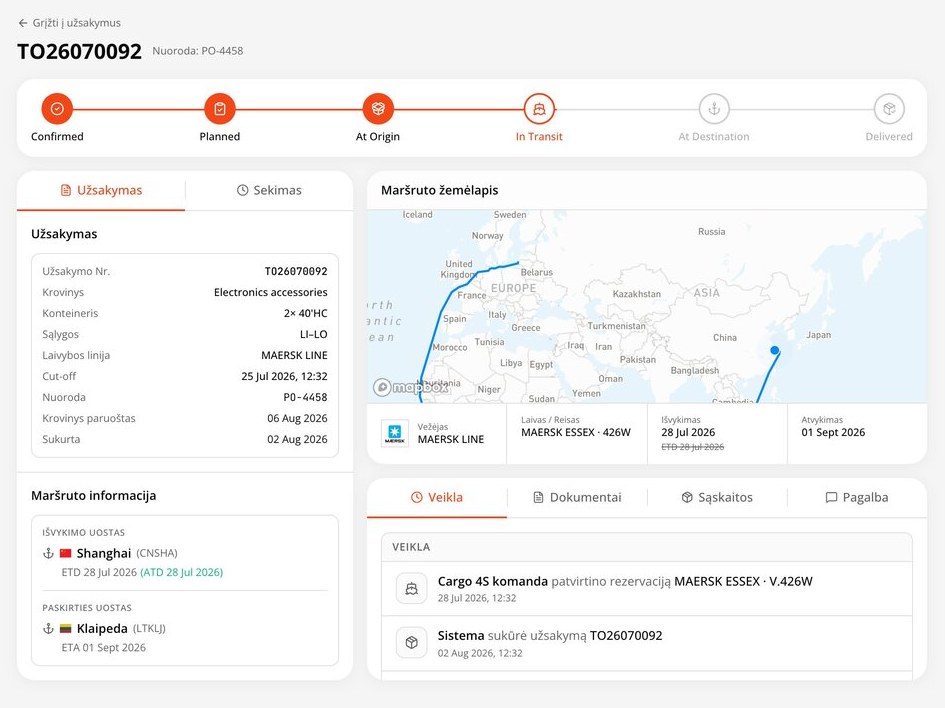Open the Pagalba tab
This screenshot has width=945, height=708.
[x=856, y=498]
